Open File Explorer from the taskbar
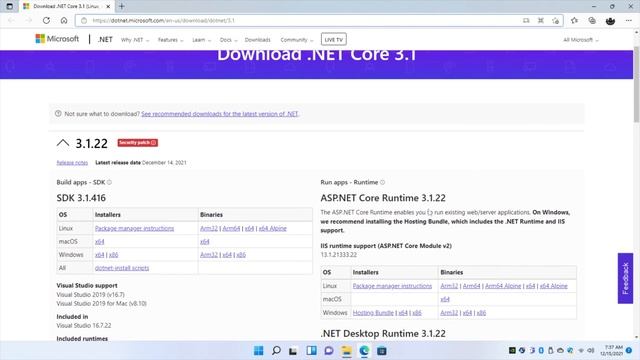 click(347, 351)
